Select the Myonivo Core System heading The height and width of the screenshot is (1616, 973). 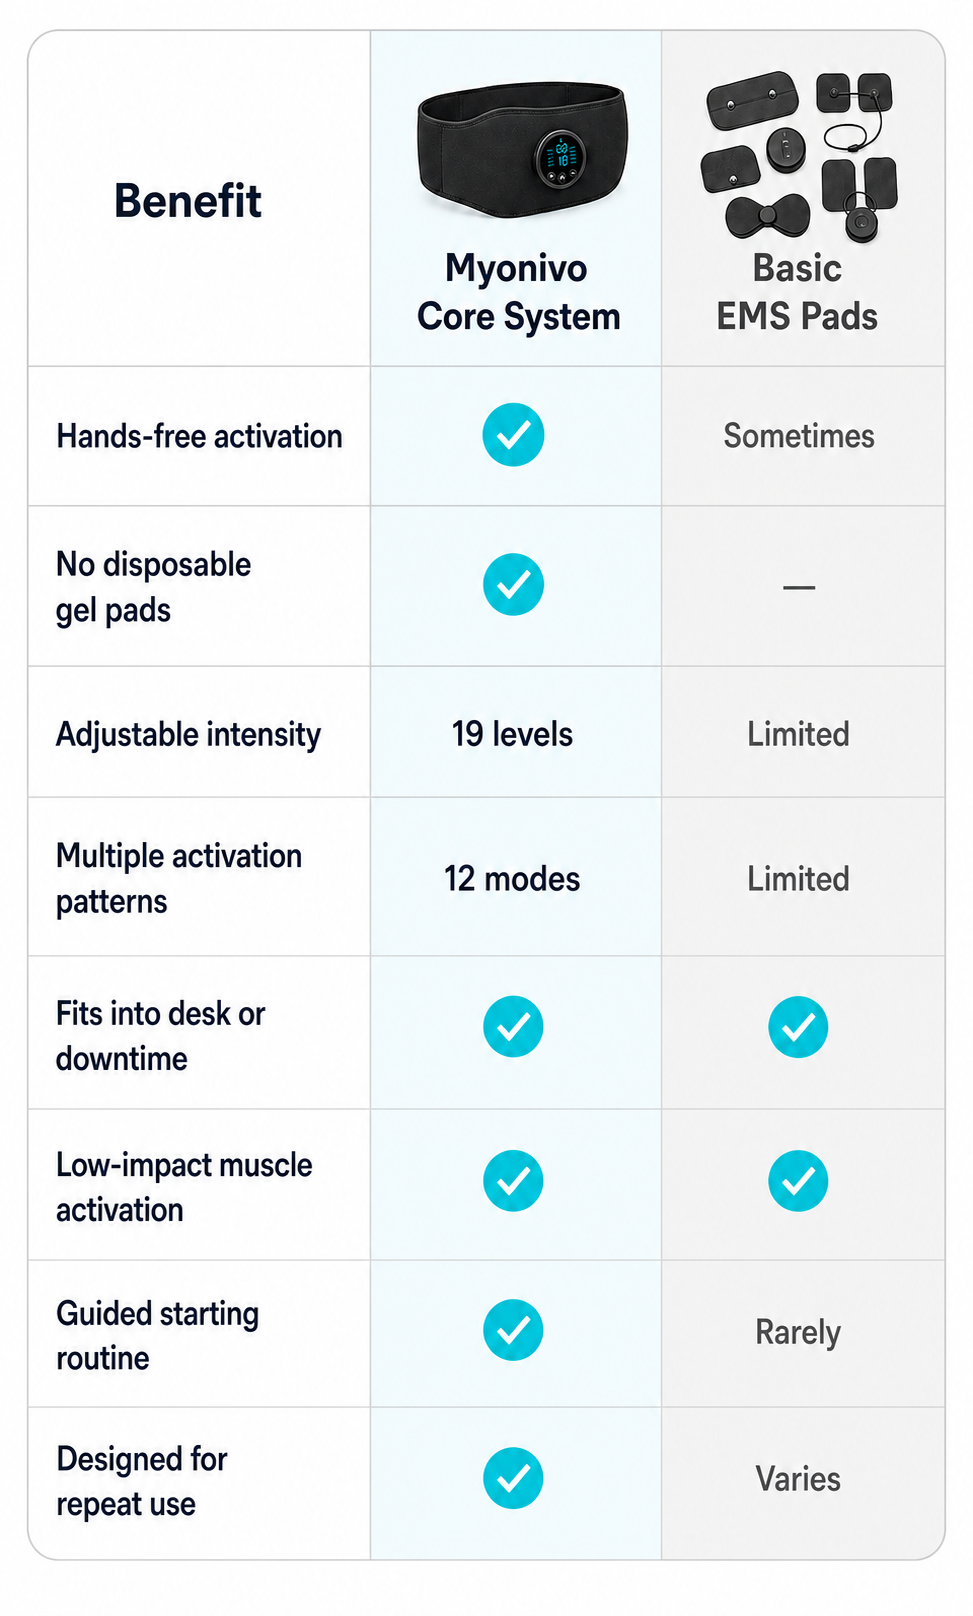(518, 292)
